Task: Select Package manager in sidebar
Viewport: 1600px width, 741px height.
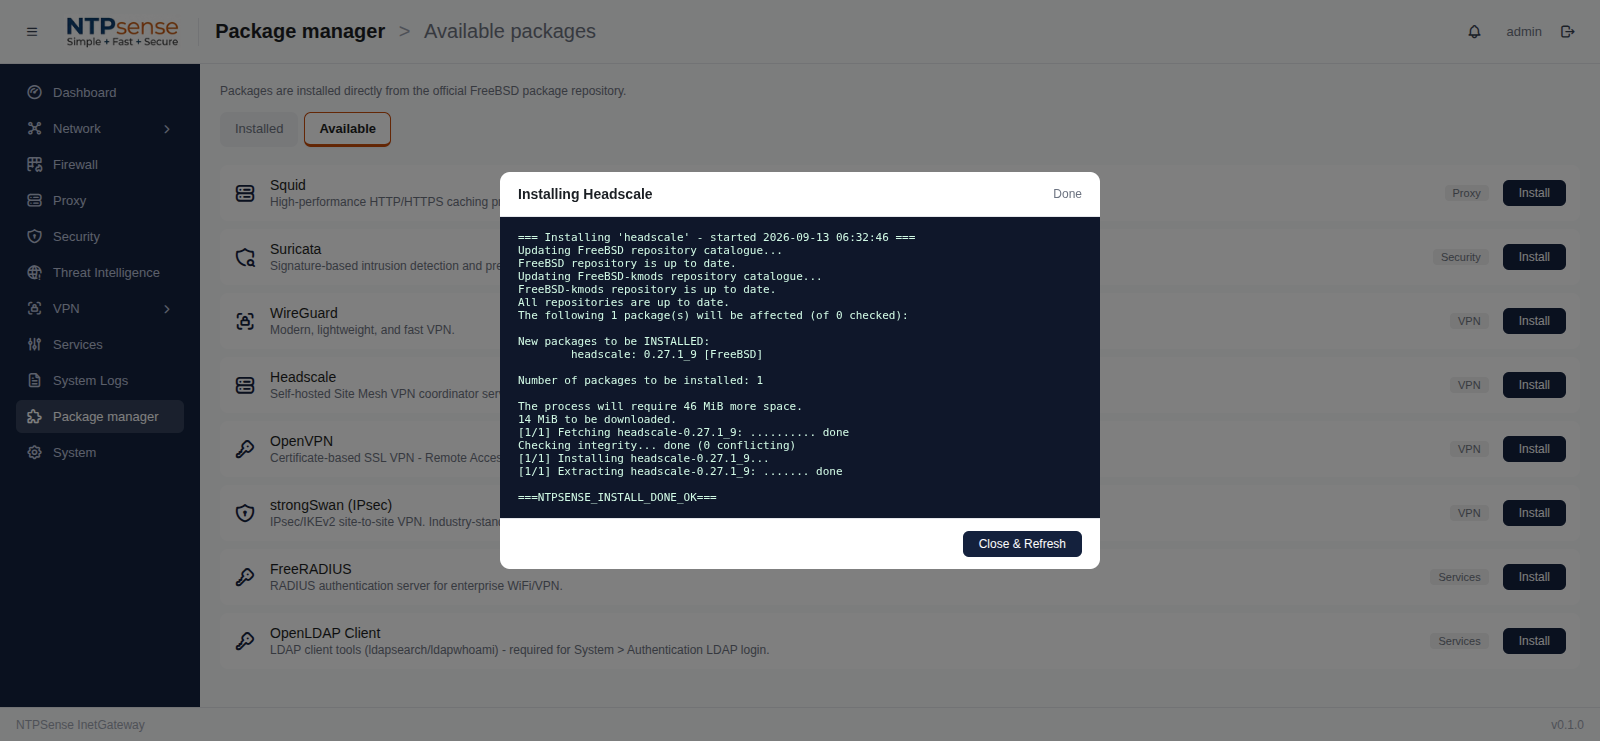Action: 100,417
